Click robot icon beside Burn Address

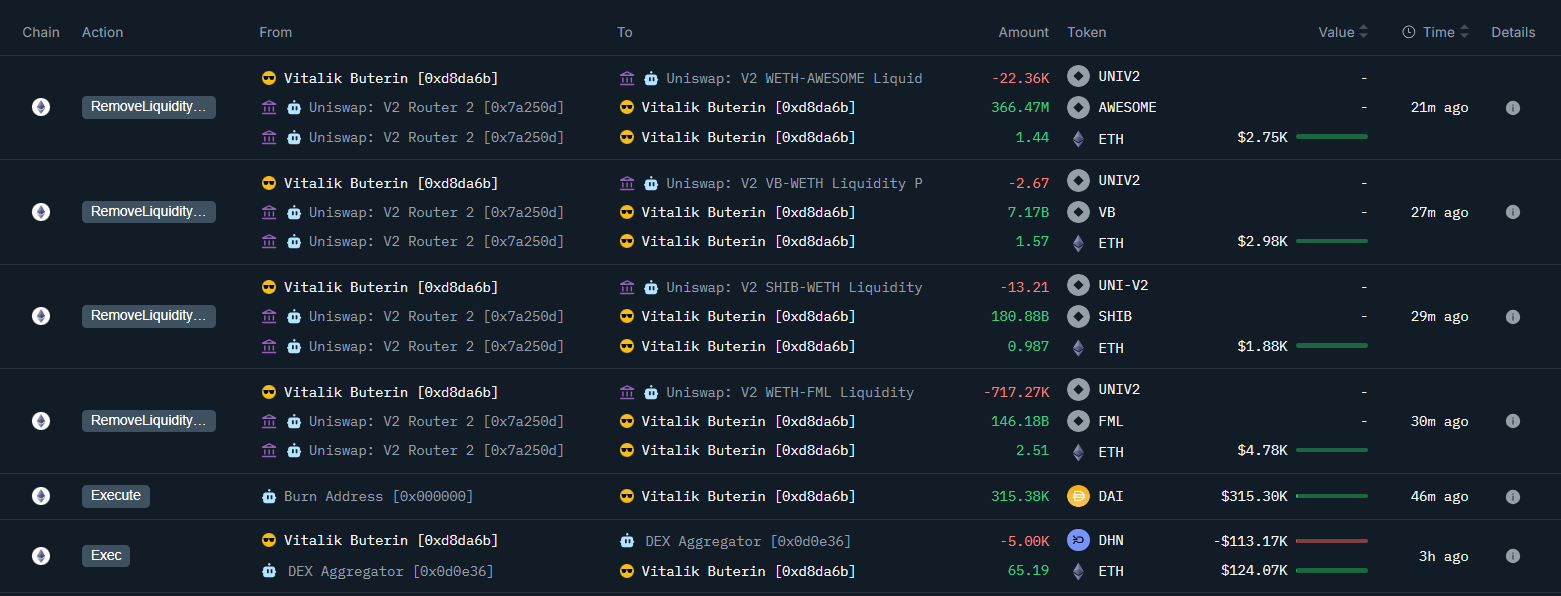pyautogui.click(x=269, y=497)
